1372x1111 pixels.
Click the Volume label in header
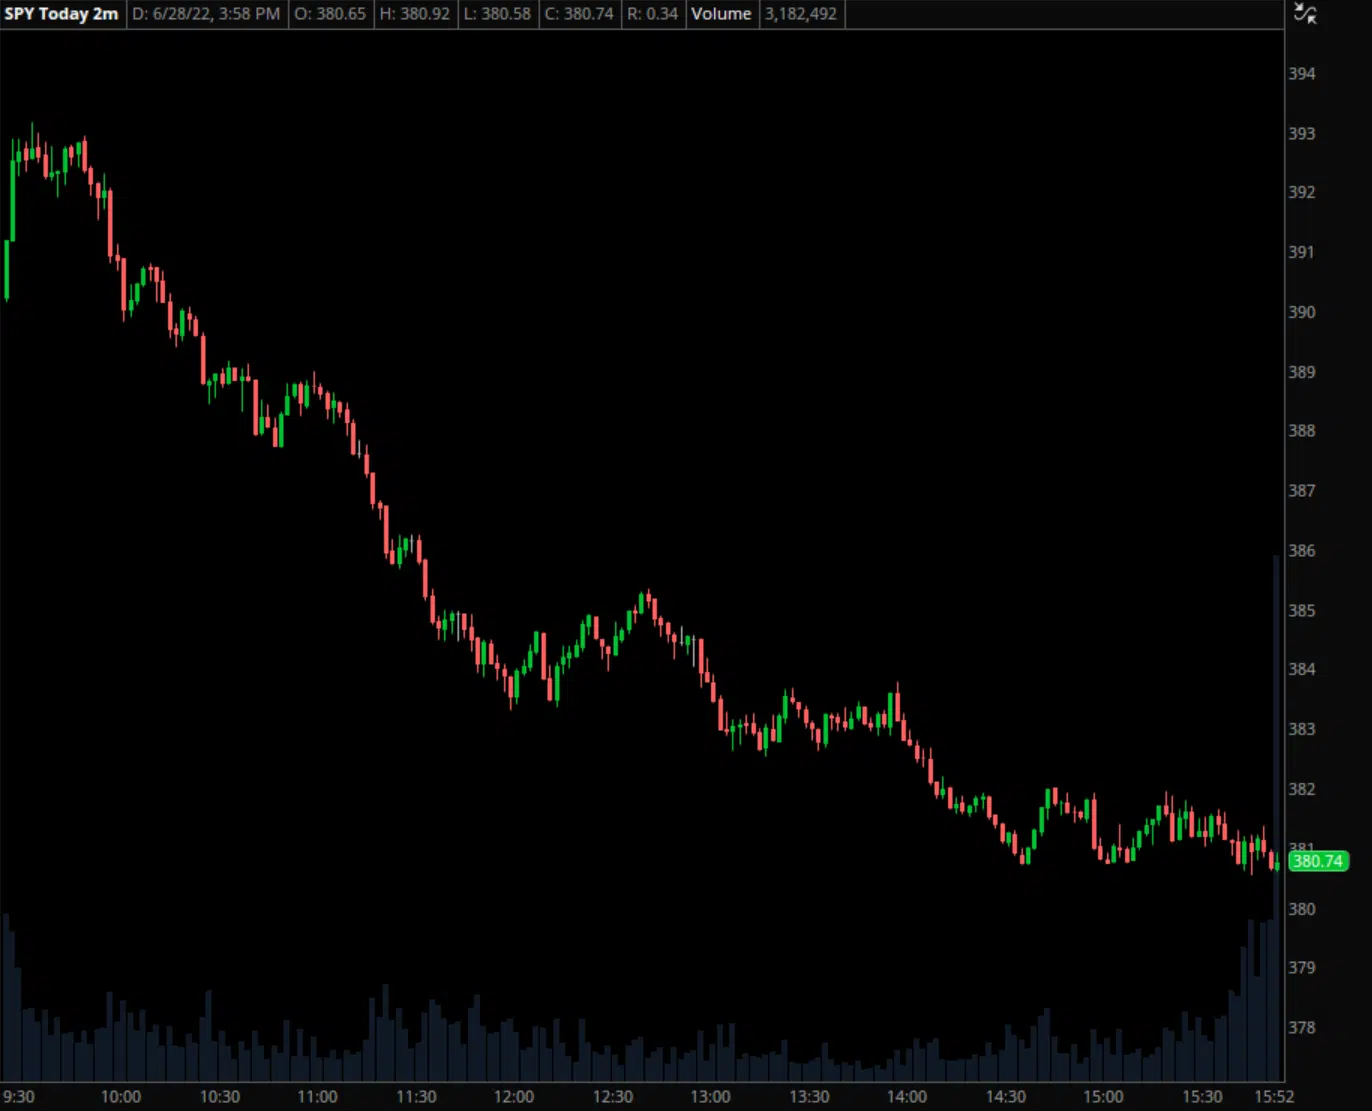tap(721, 14)
